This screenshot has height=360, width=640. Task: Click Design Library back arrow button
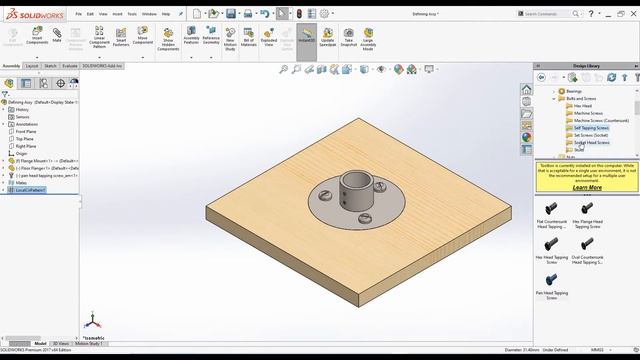541,77
